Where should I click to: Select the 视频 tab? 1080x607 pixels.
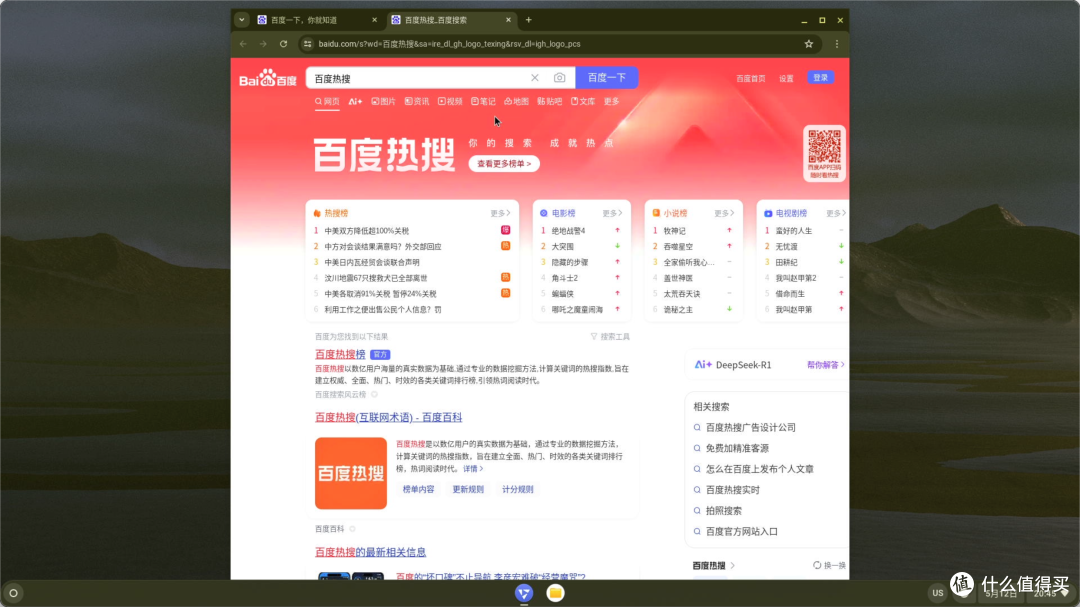pos(450,101)
